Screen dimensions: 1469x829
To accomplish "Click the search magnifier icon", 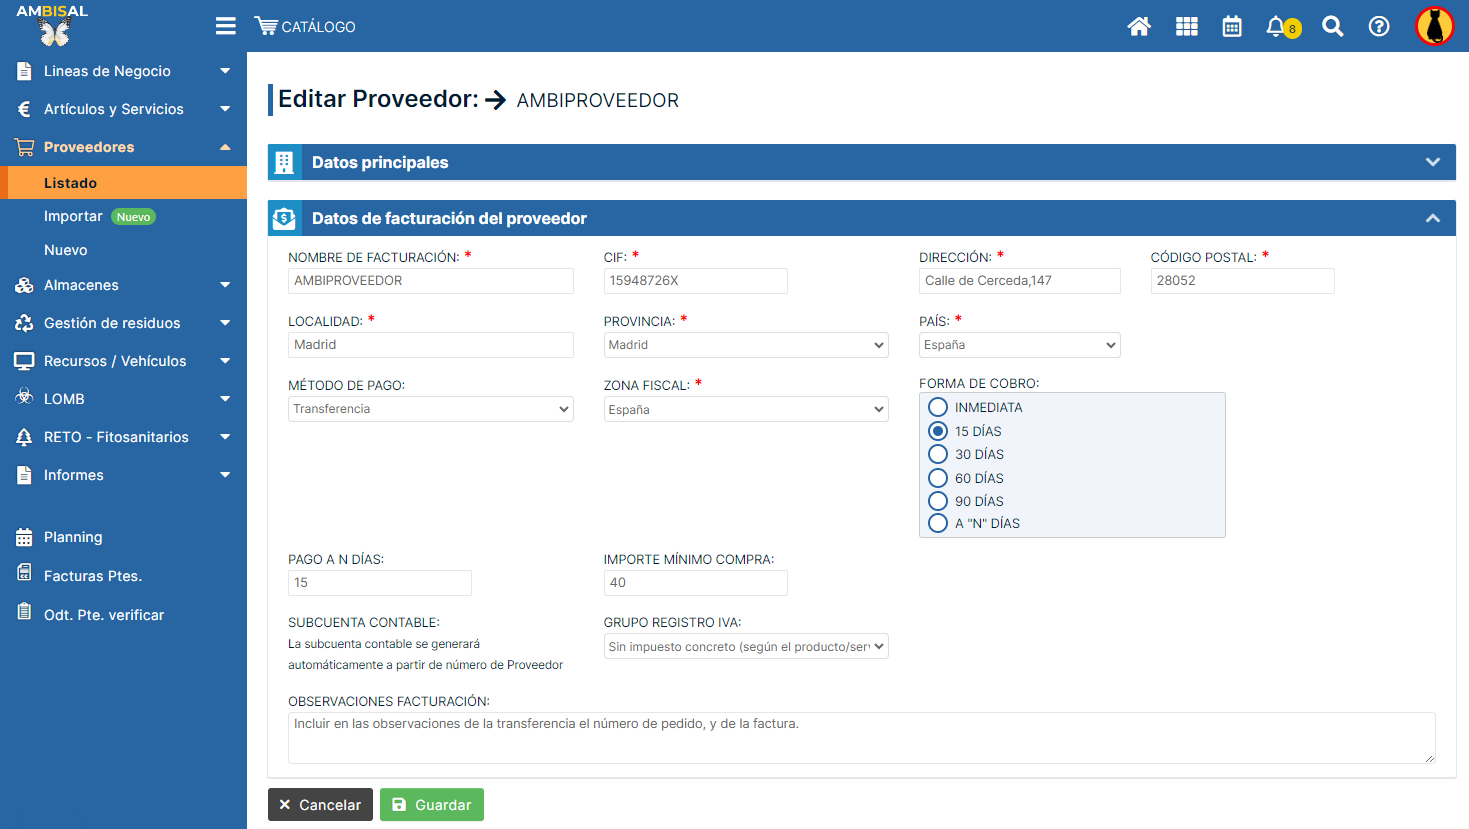I will click(x=1332, y=27).
